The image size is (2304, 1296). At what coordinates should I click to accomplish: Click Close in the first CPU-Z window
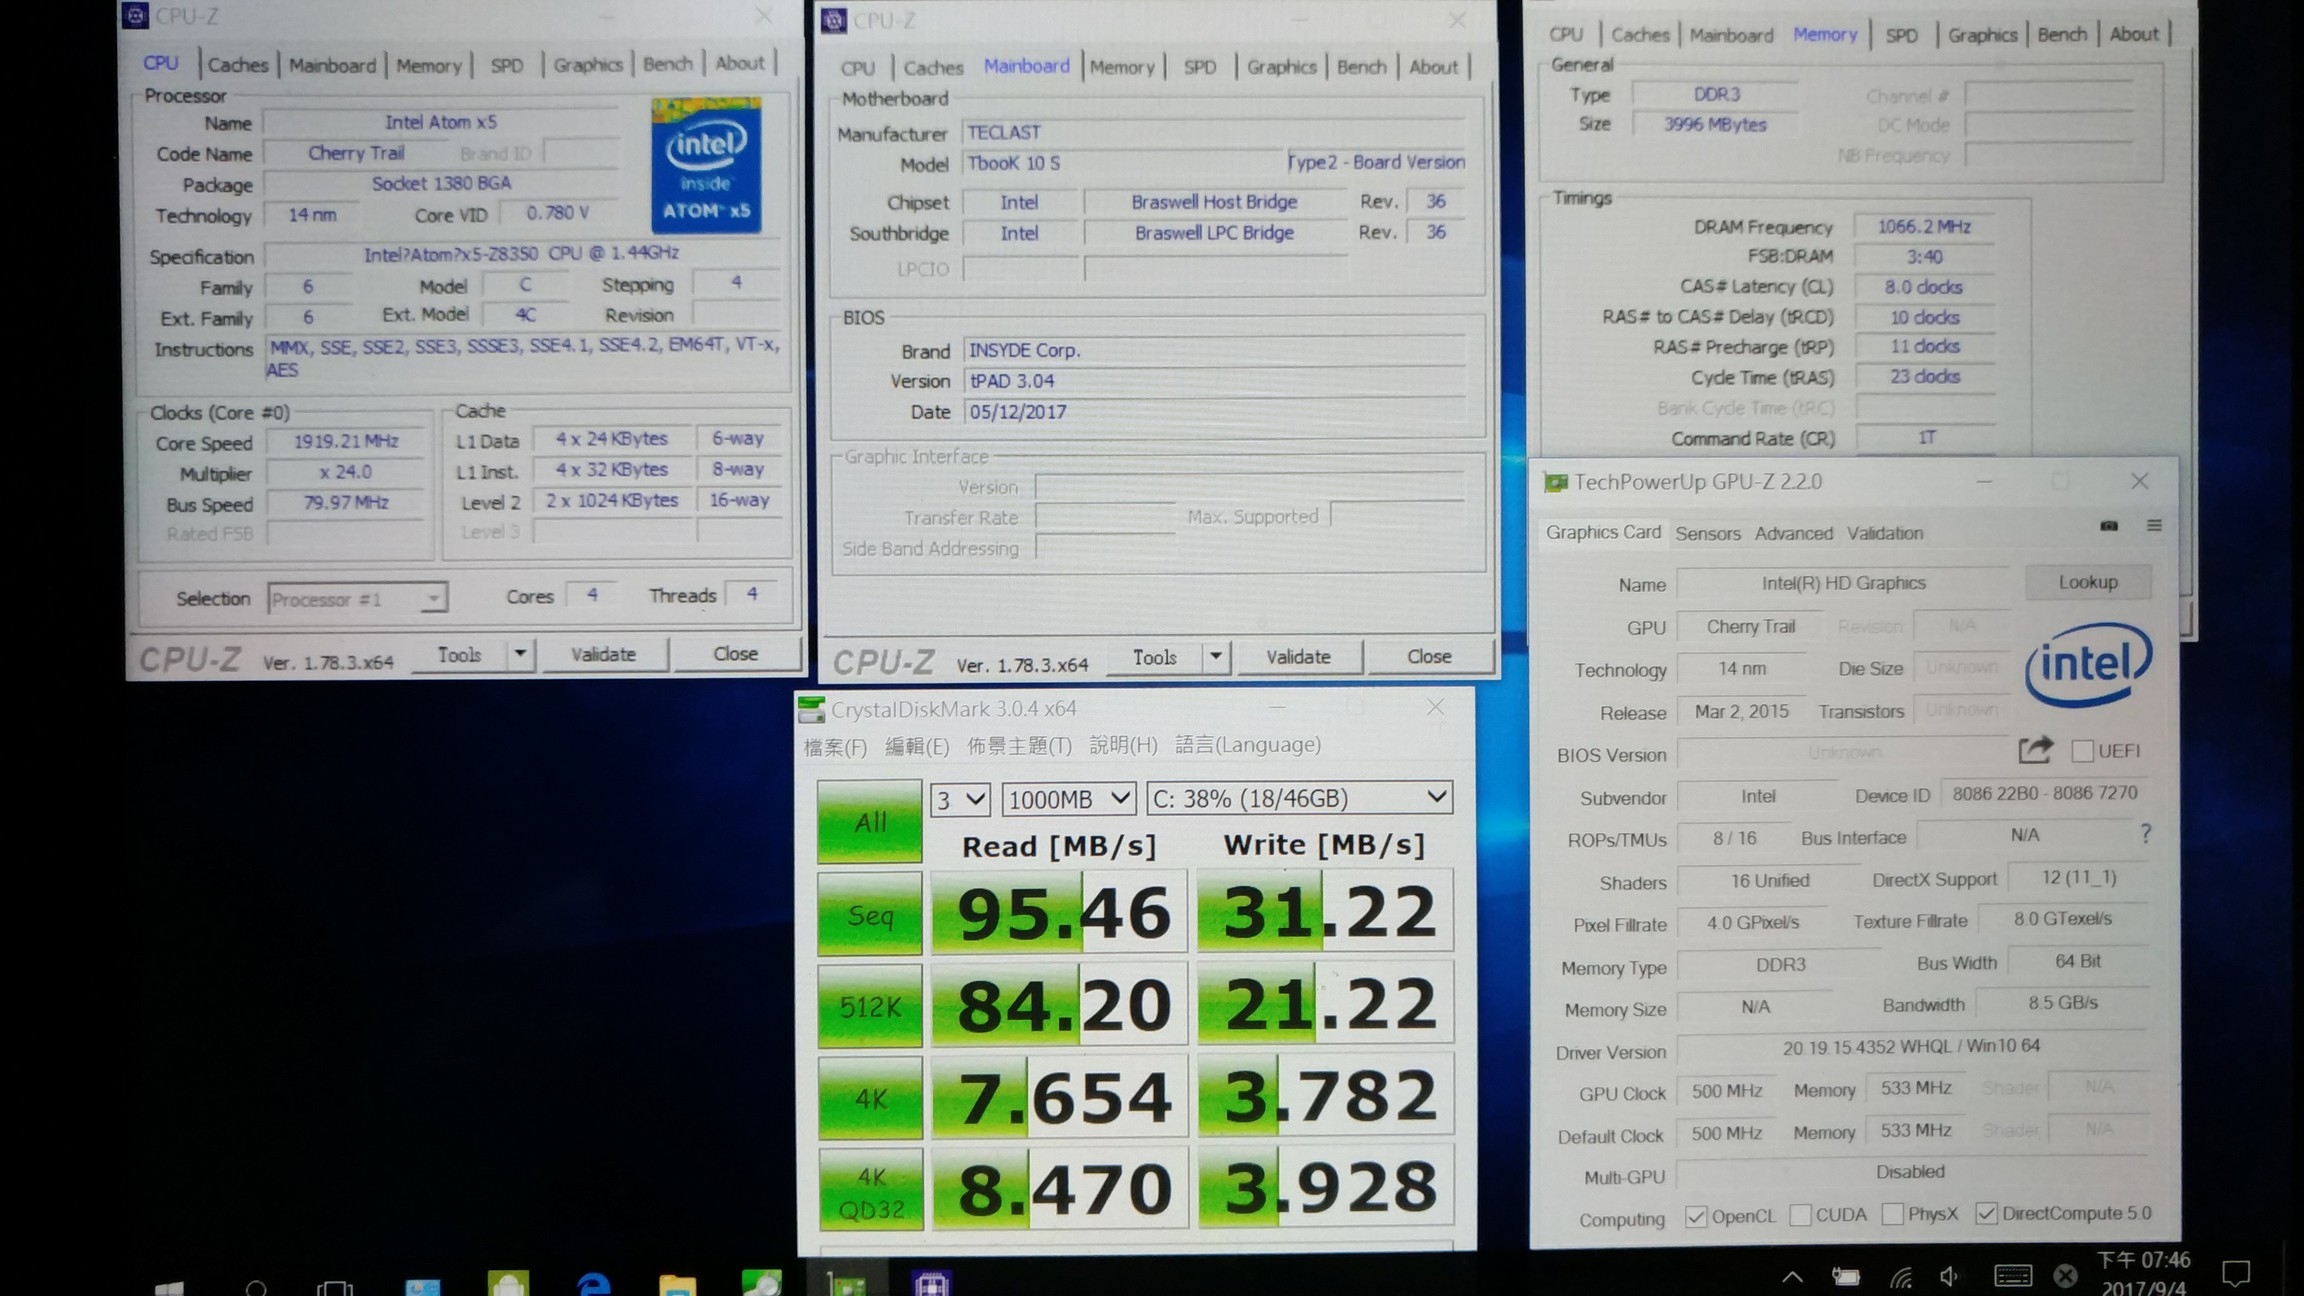point(736,653)
